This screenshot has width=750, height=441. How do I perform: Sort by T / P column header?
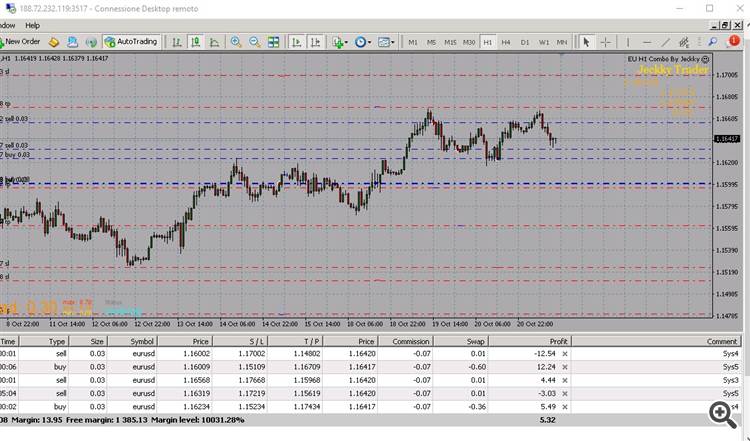296,341
